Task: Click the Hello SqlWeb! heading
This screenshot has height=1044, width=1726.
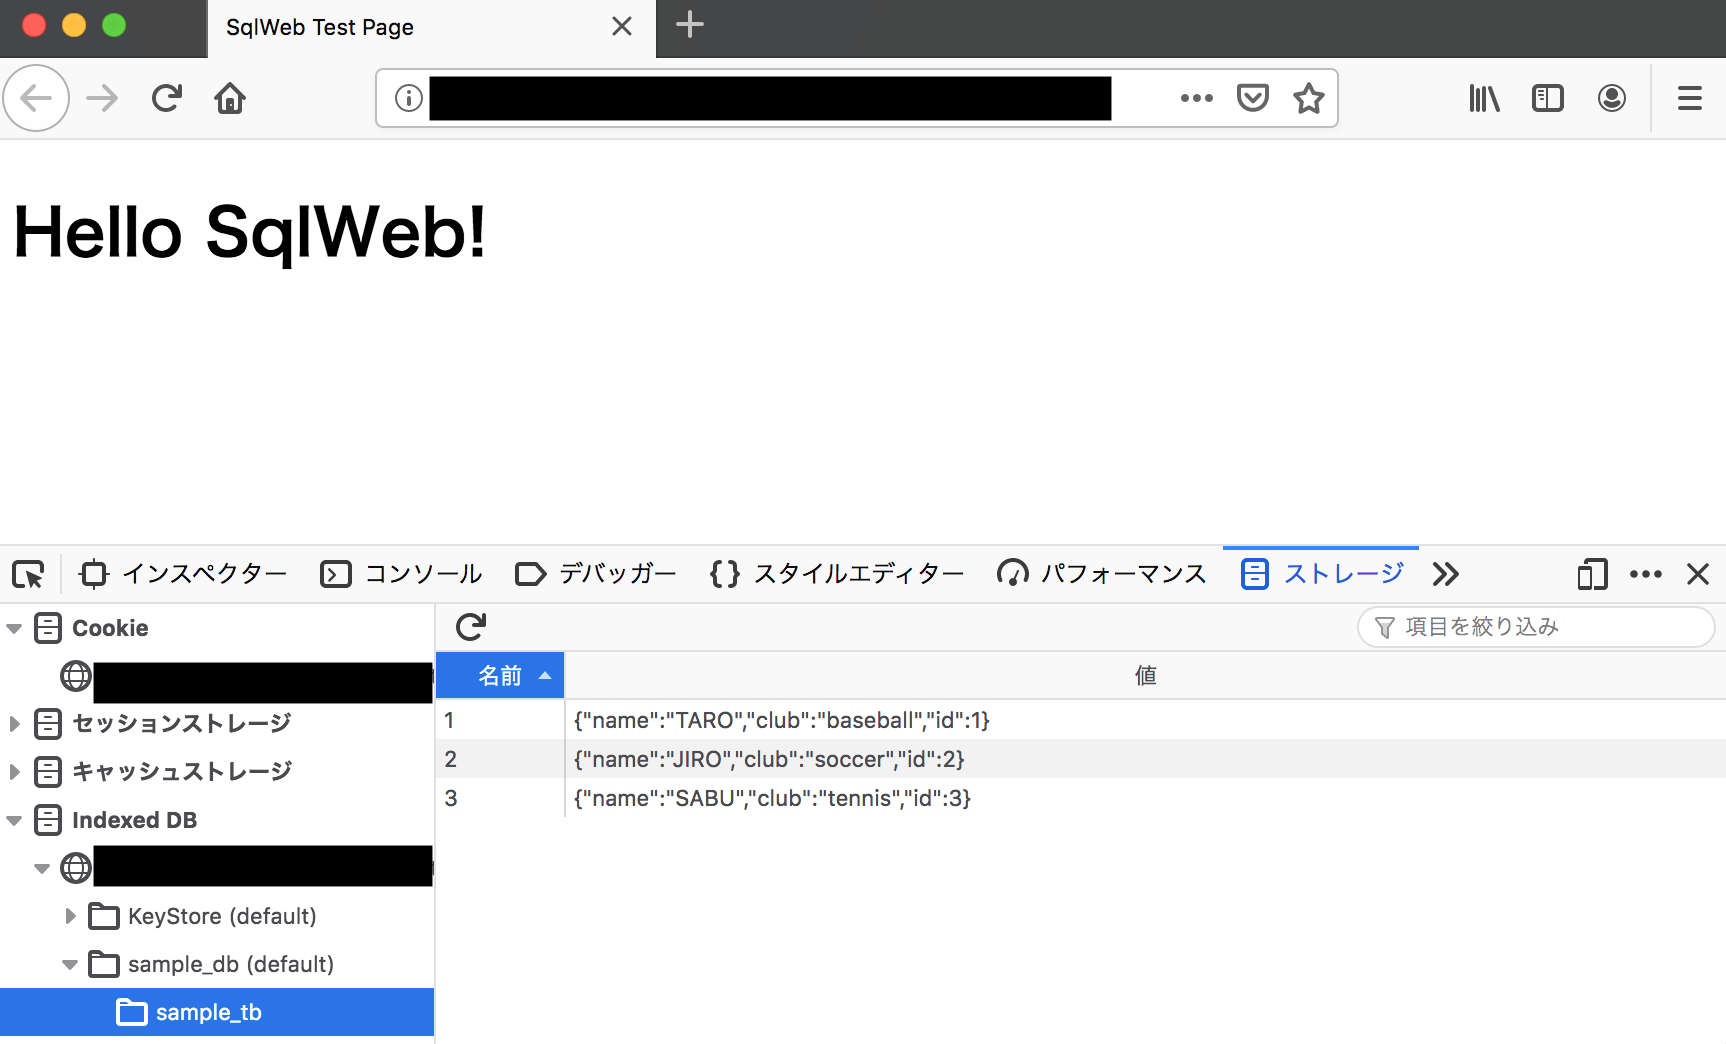Action: 250,232
